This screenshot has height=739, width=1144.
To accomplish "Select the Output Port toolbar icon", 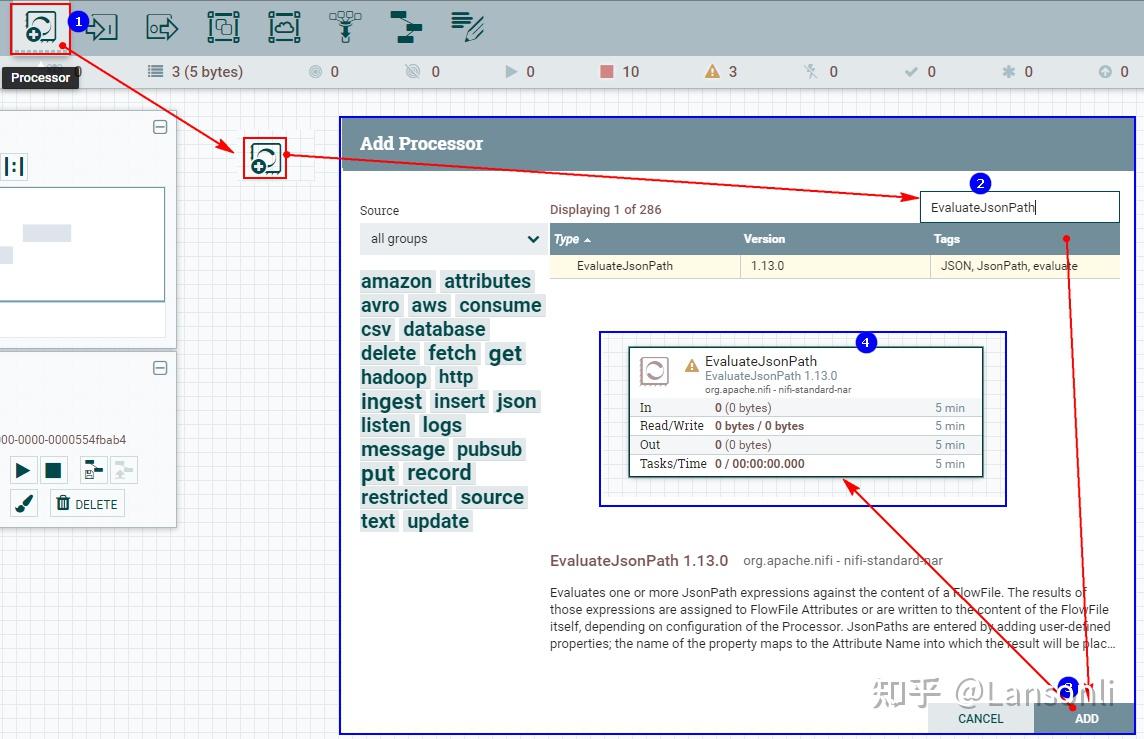I will (163, 28).
